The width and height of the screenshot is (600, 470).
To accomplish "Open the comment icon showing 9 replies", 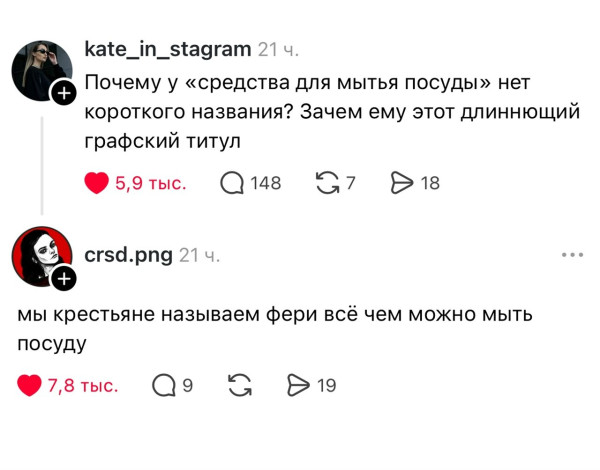I will click(163, 385).
